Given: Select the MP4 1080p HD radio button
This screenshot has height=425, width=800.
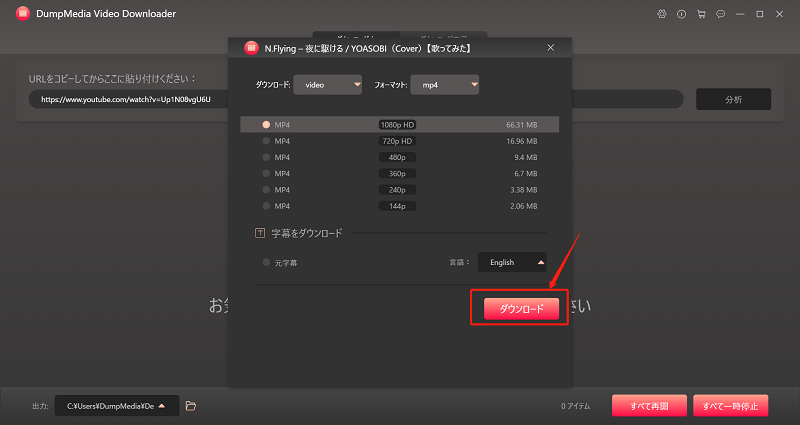Looking at the screenshot, I should [266, 124].
